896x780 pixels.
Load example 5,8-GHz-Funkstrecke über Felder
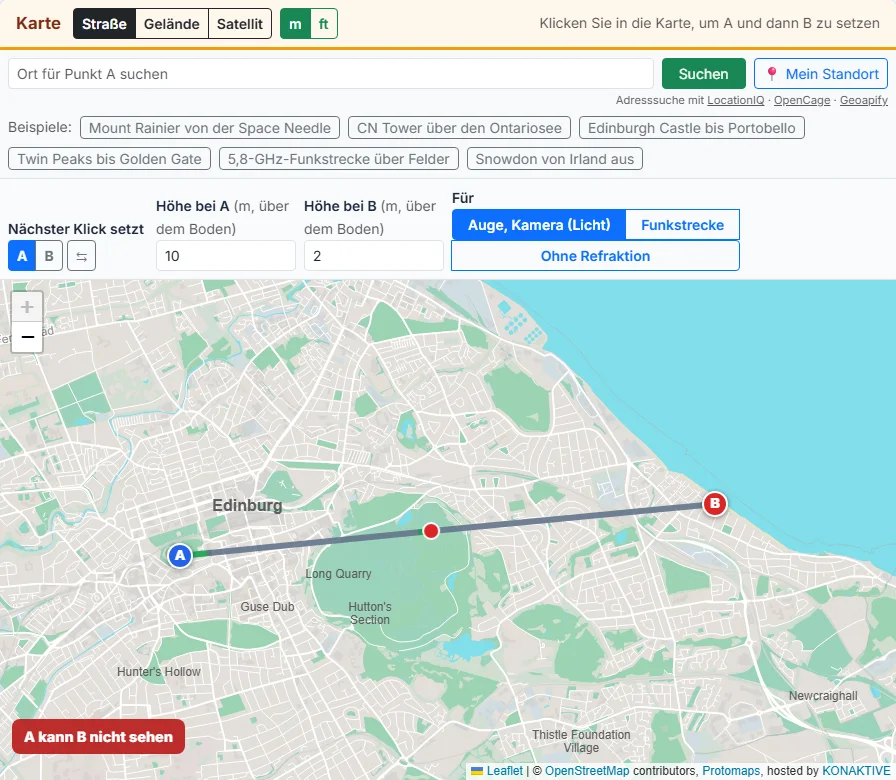tap(339, 159)
